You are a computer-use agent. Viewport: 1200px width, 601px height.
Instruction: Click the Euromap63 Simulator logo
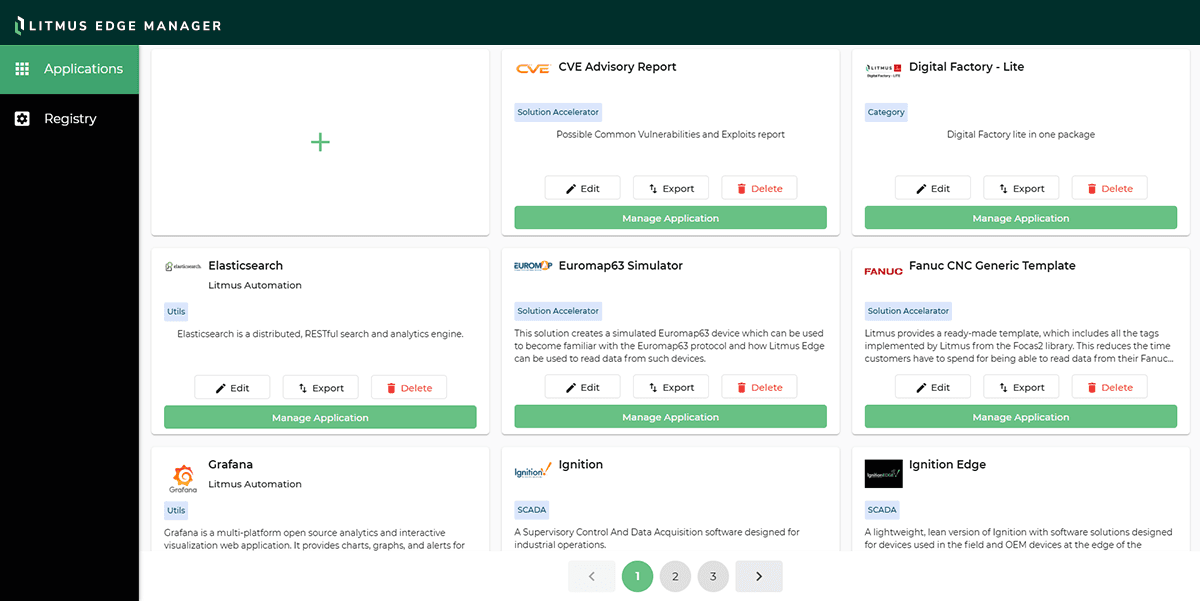(x=533, y=266)
